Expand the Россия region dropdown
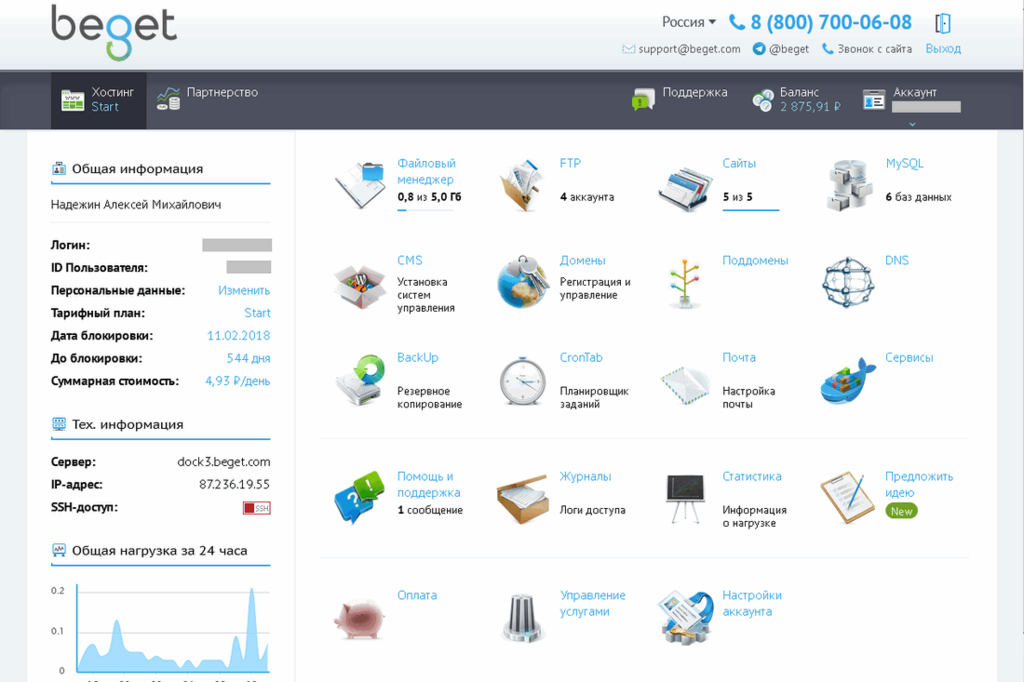 [x=689, y=22]
